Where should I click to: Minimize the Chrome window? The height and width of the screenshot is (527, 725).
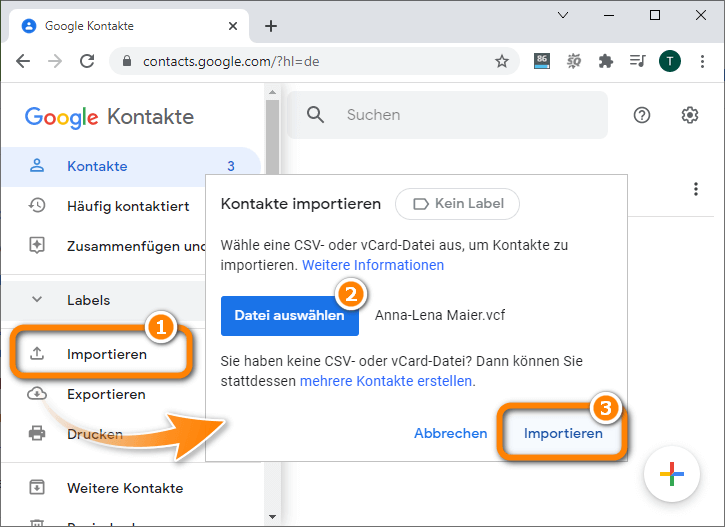(609, 15)
